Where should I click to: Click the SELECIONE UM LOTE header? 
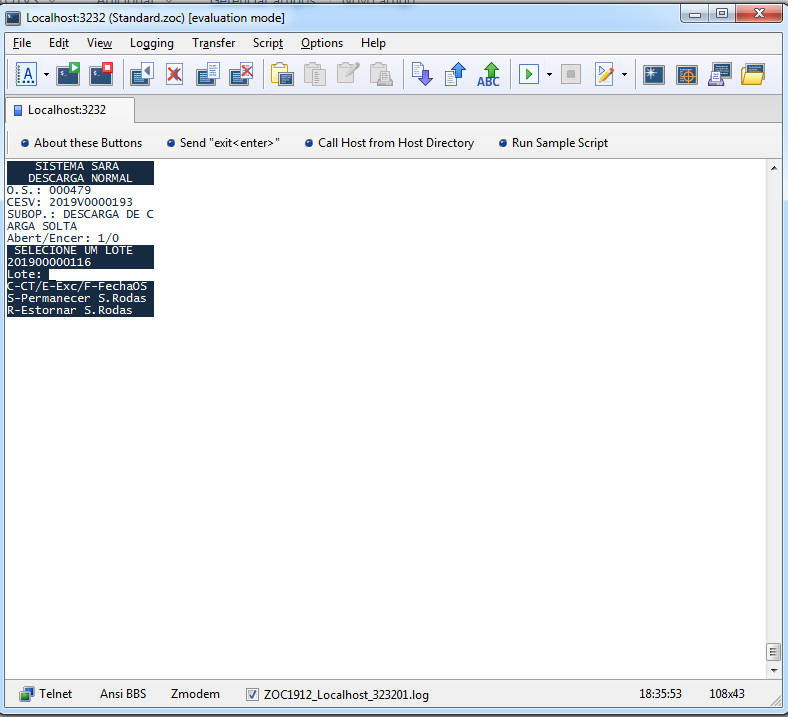[x=73, y=250]
